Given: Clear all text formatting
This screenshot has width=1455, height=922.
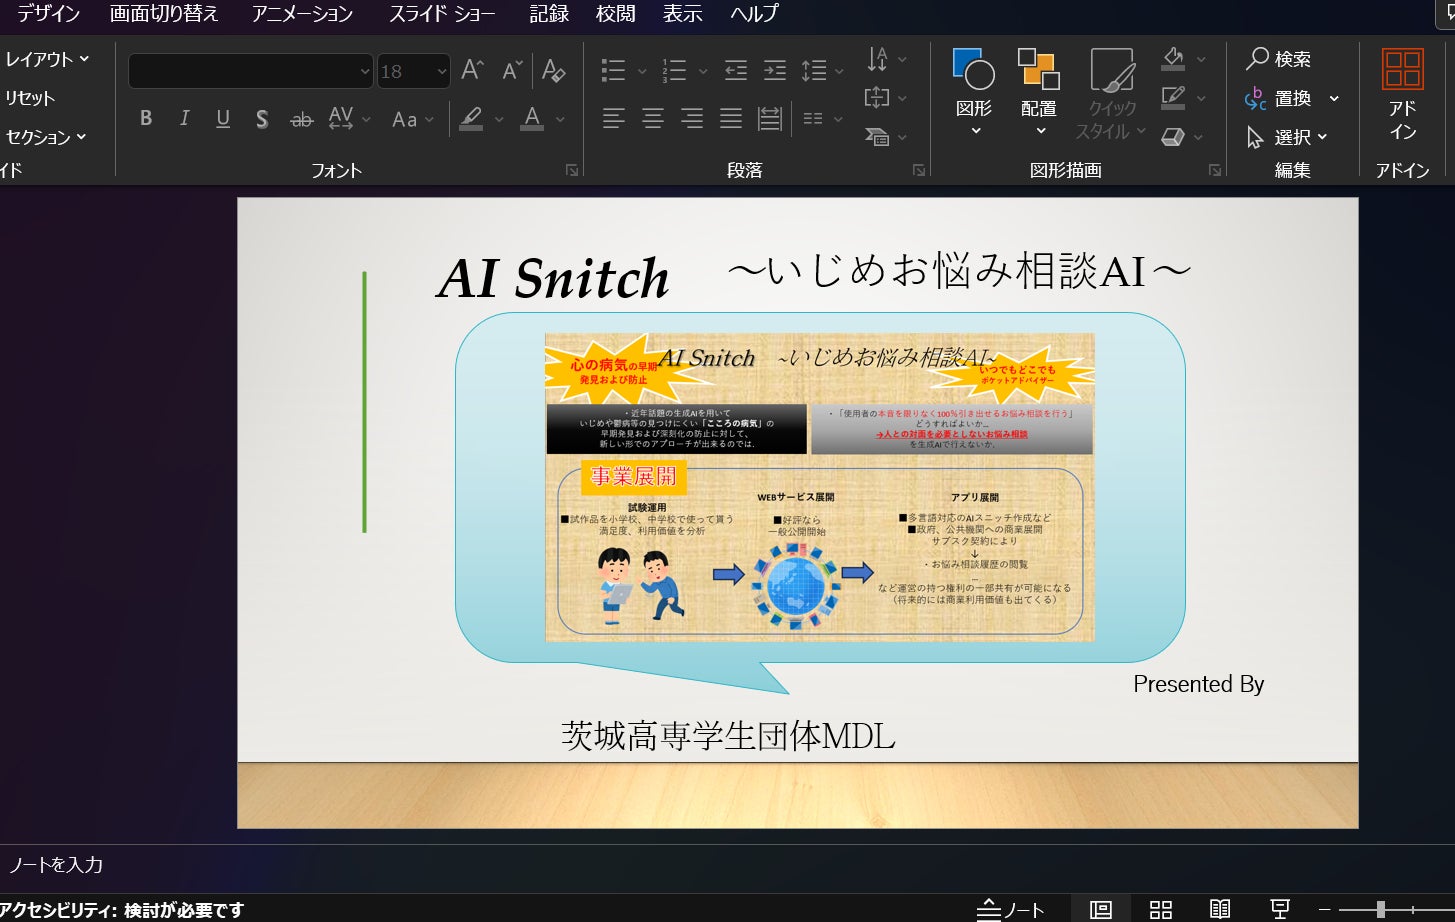Looking at the screenshot, I should (553, 70).
